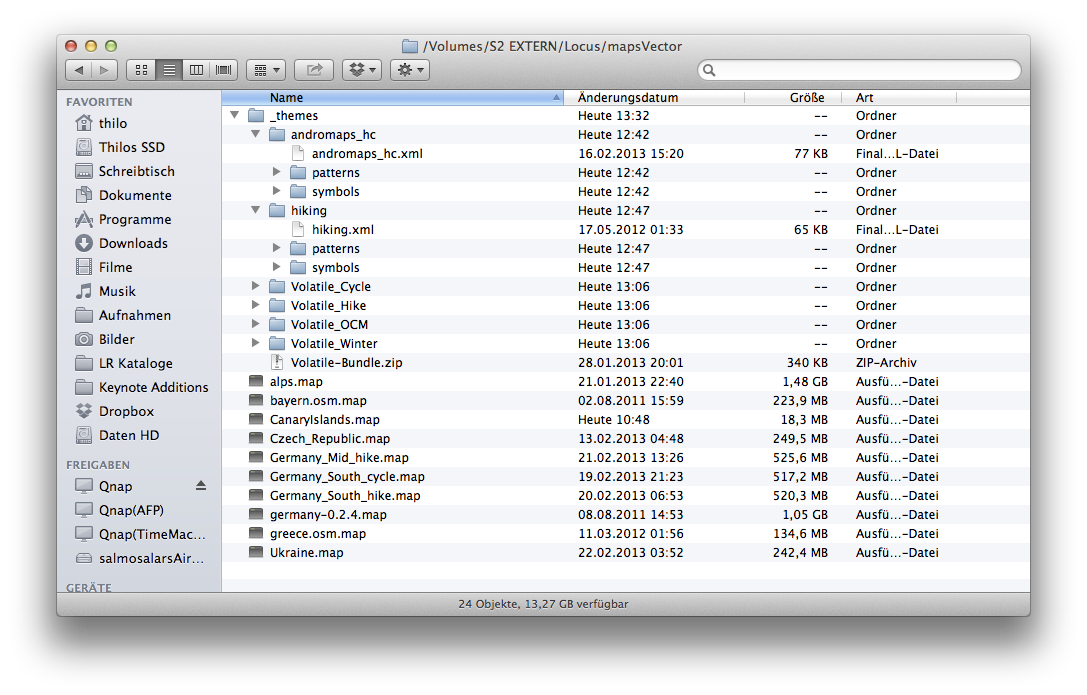
Task: Go back to the previous folder
Action: point(79,70)
